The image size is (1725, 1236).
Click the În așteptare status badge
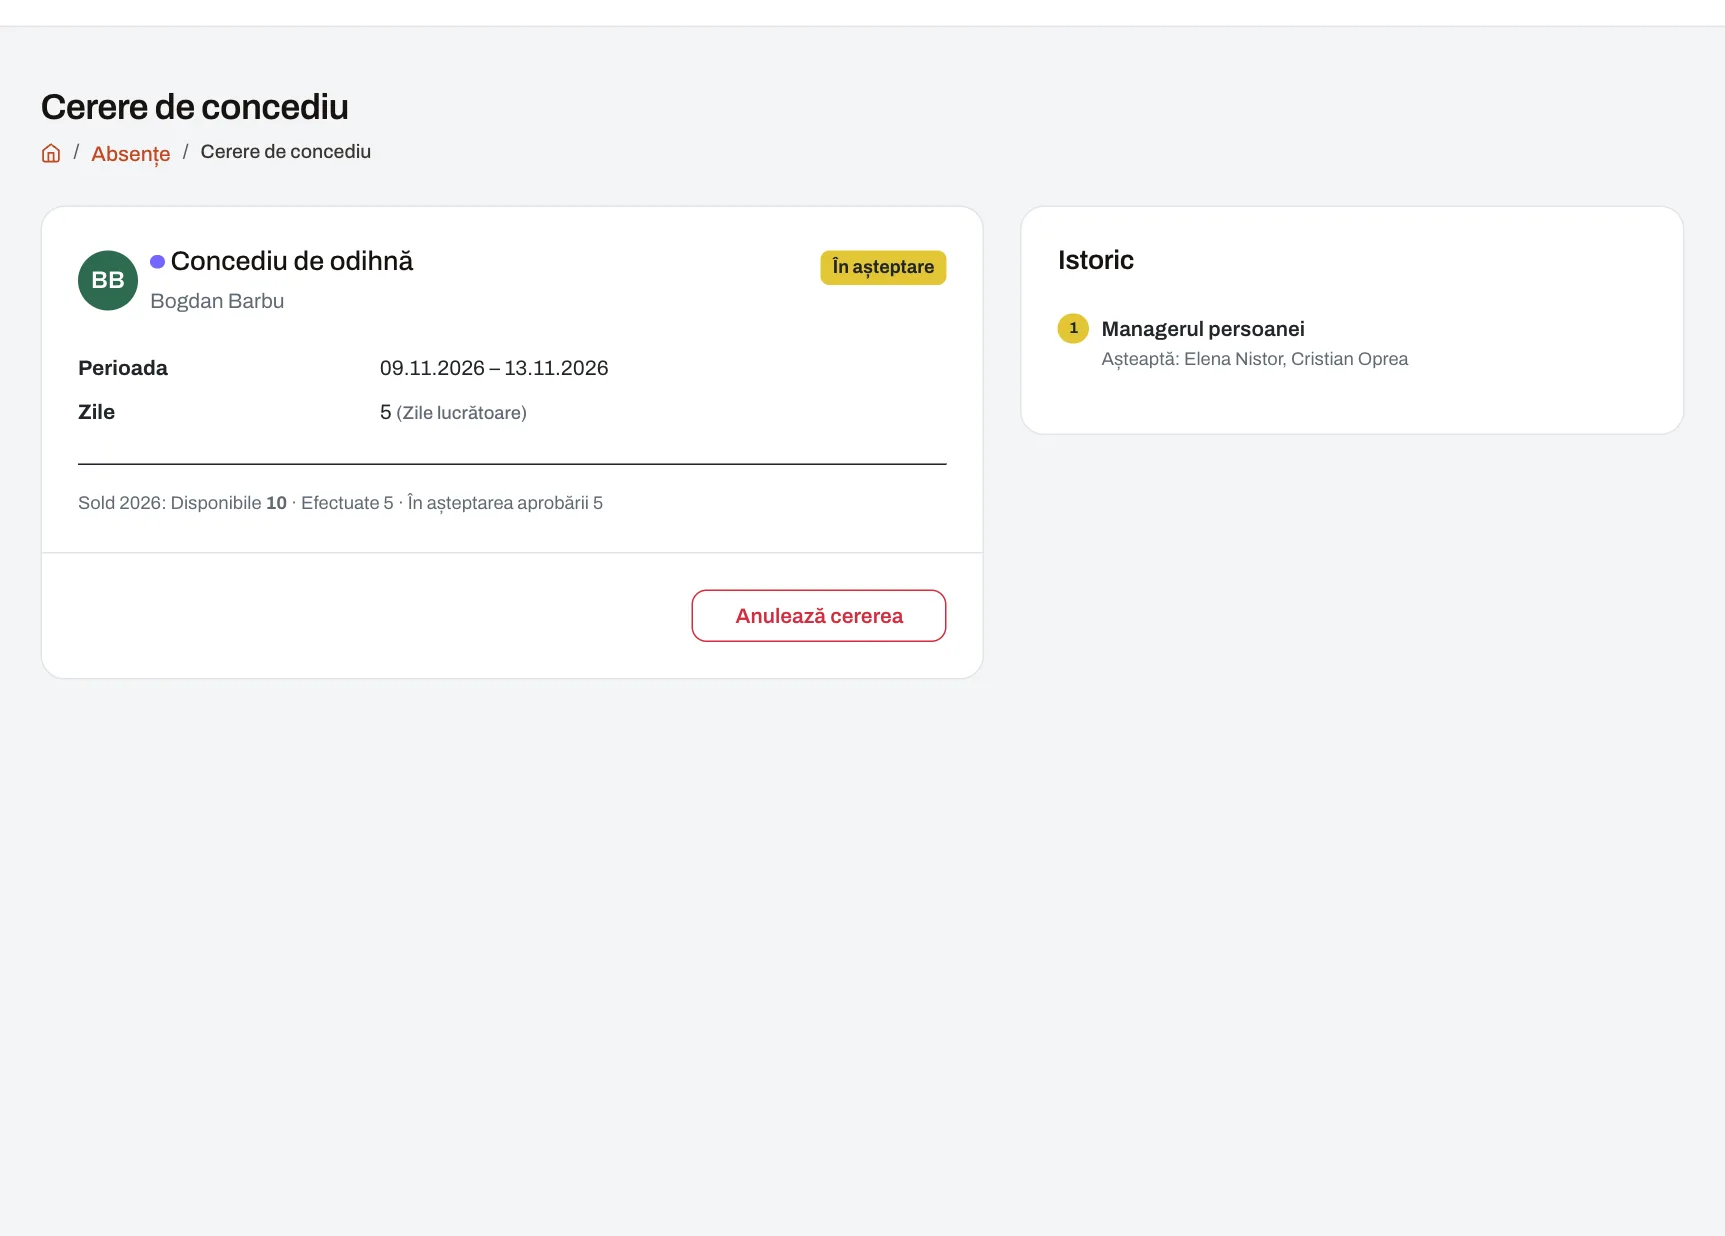(883, 267)
